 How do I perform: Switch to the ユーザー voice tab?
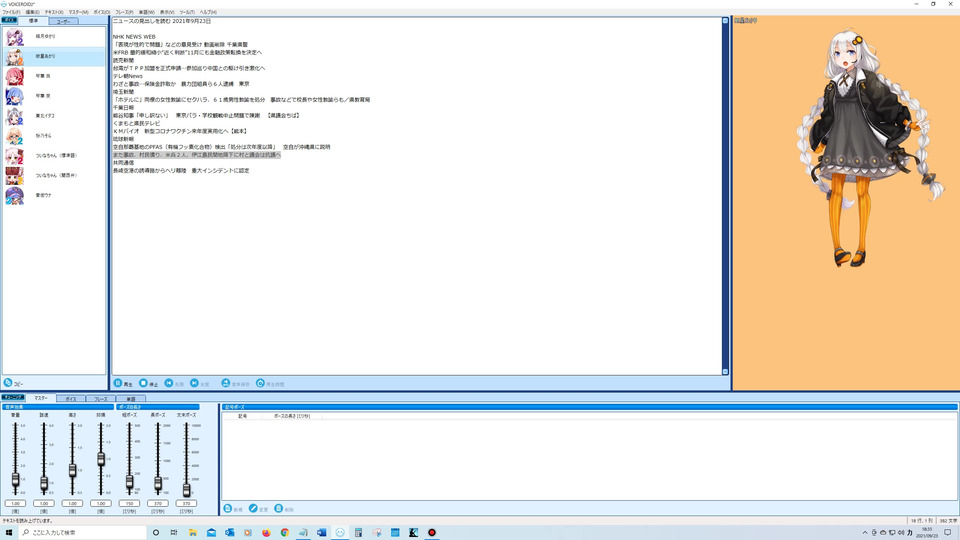tap(64, 21)
